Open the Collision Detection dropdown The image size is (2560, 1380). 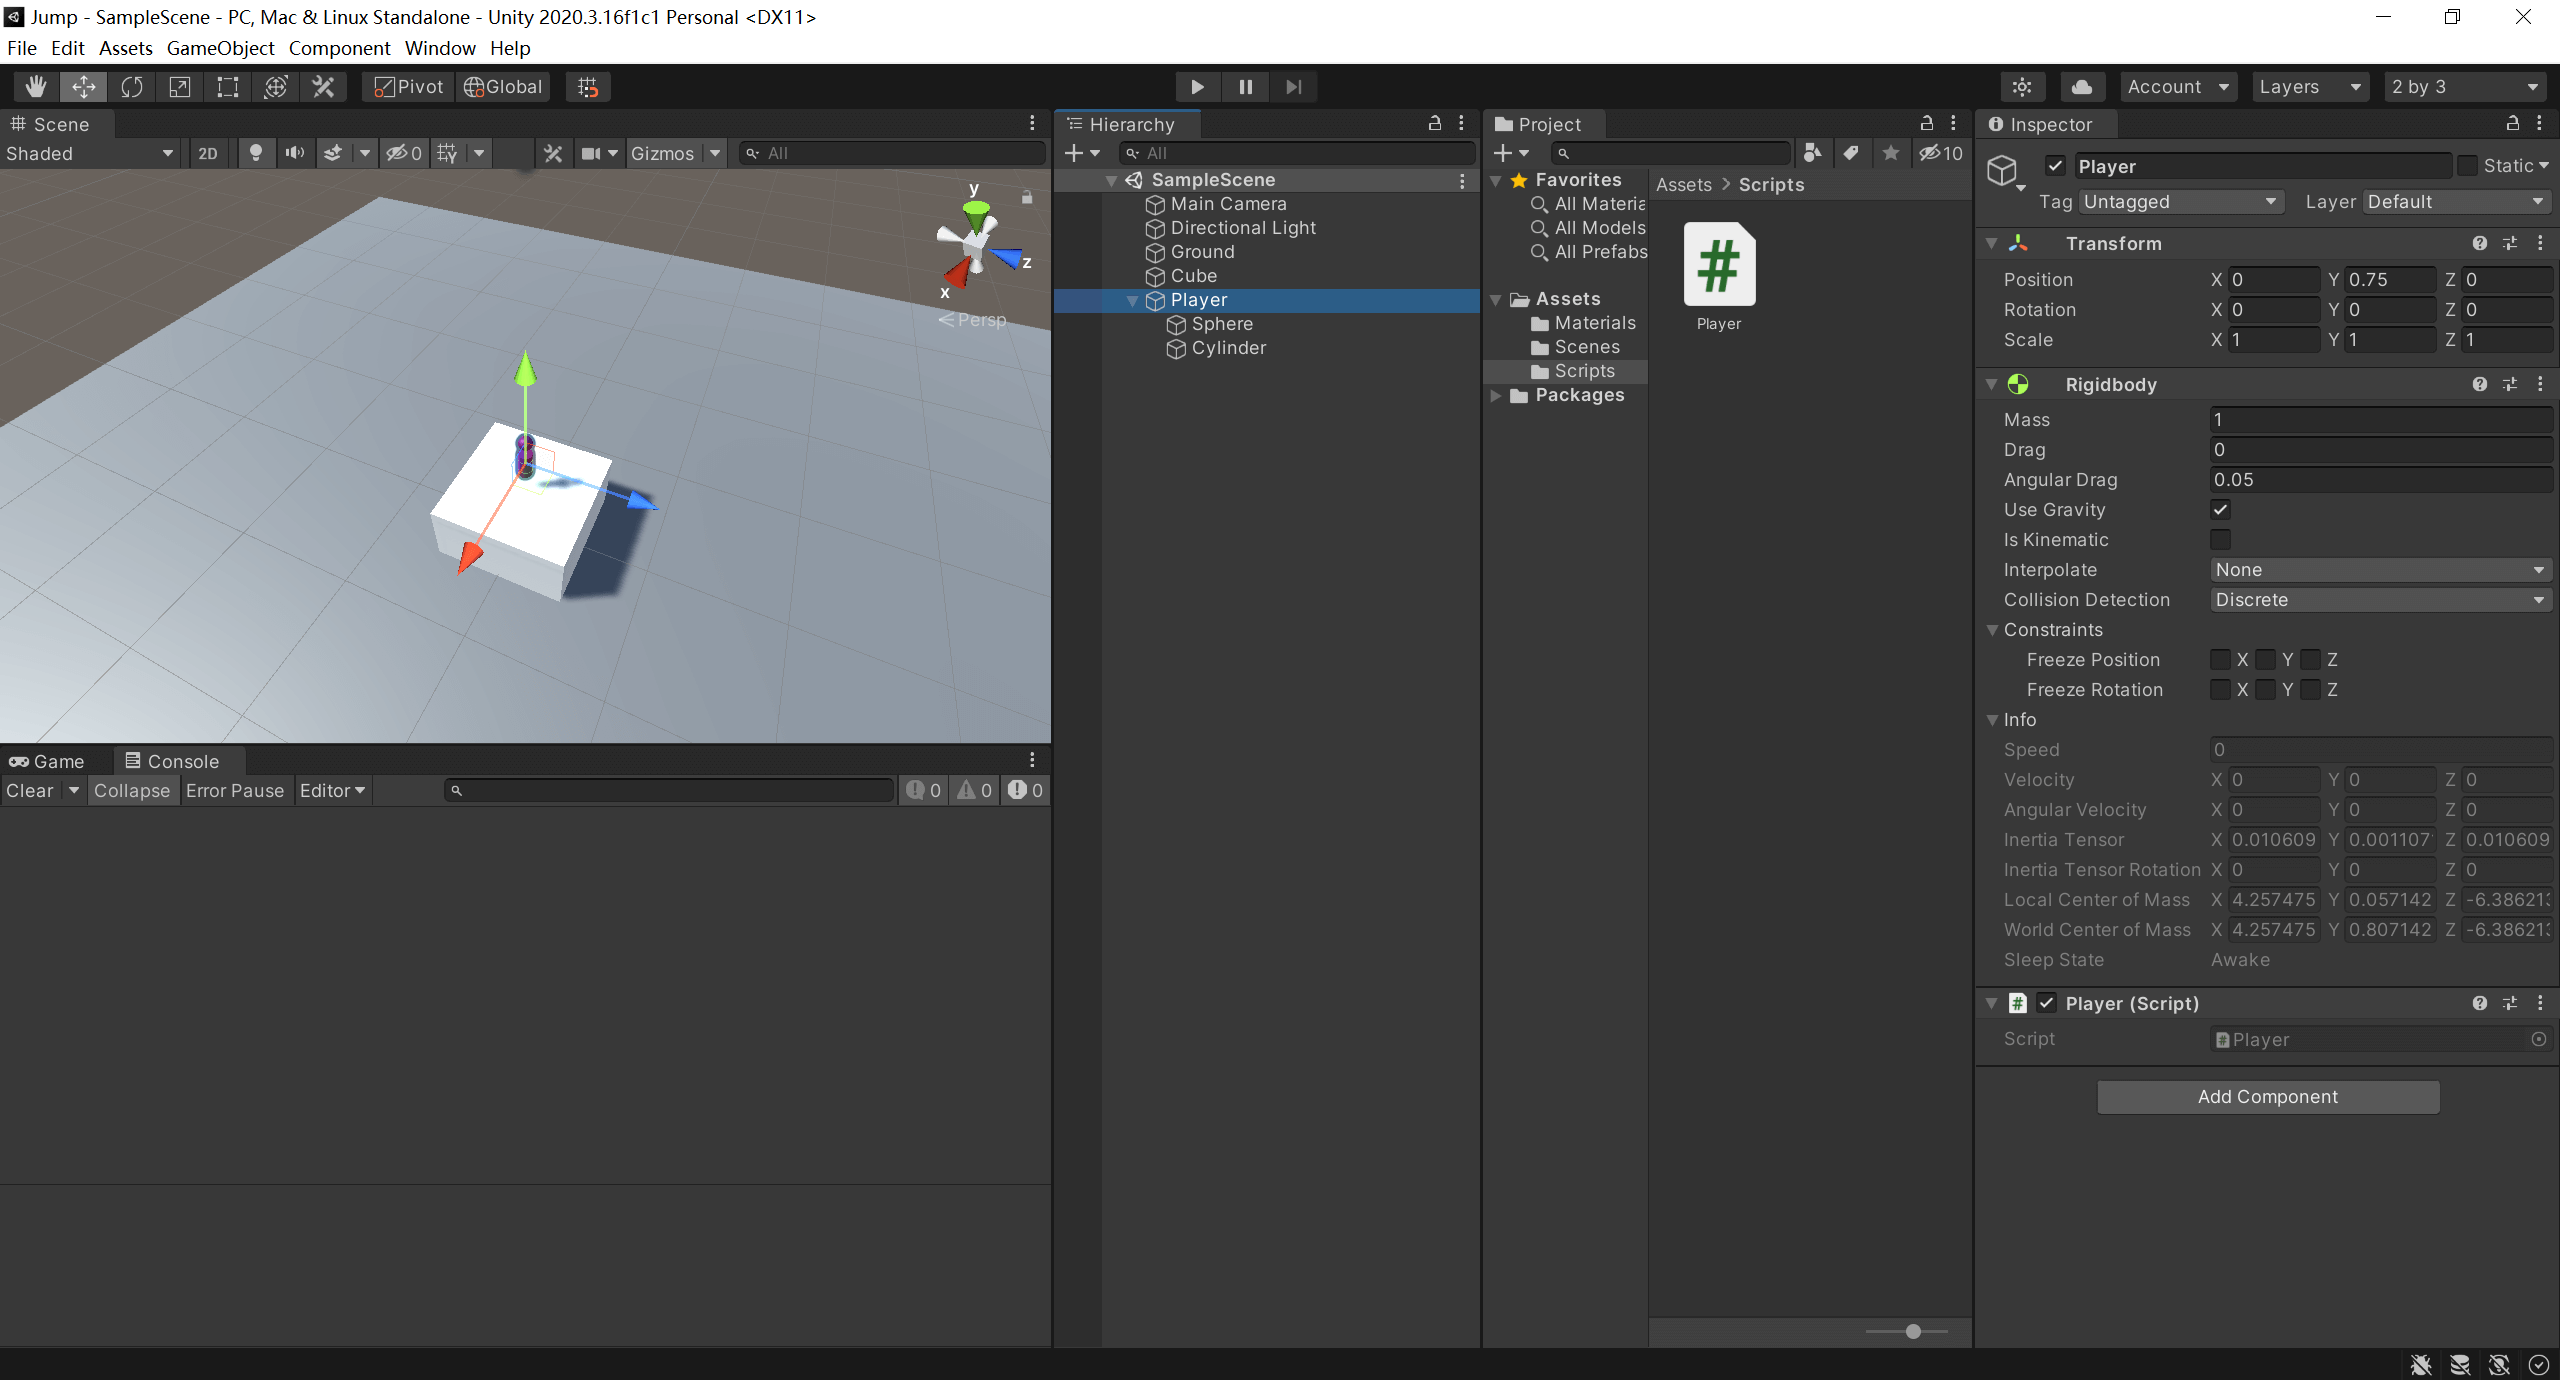[x=2380, y=600]
